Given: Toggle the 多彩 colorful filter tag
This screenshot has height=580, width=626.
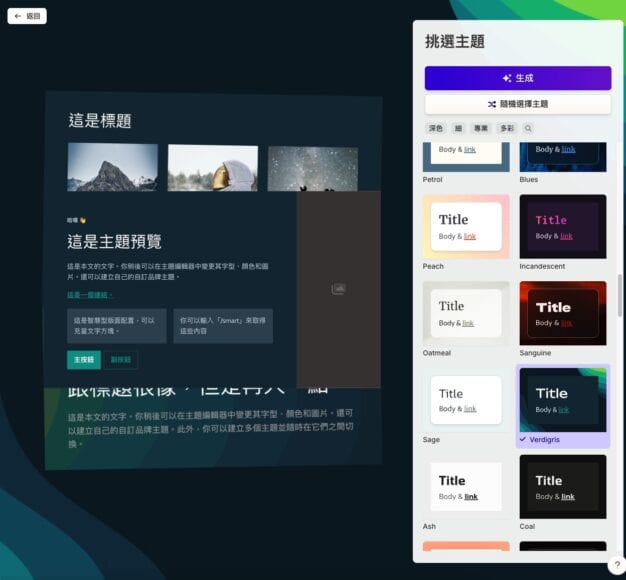Looking at the screenshot, I should pyautogui.click(x=507, y=128).
